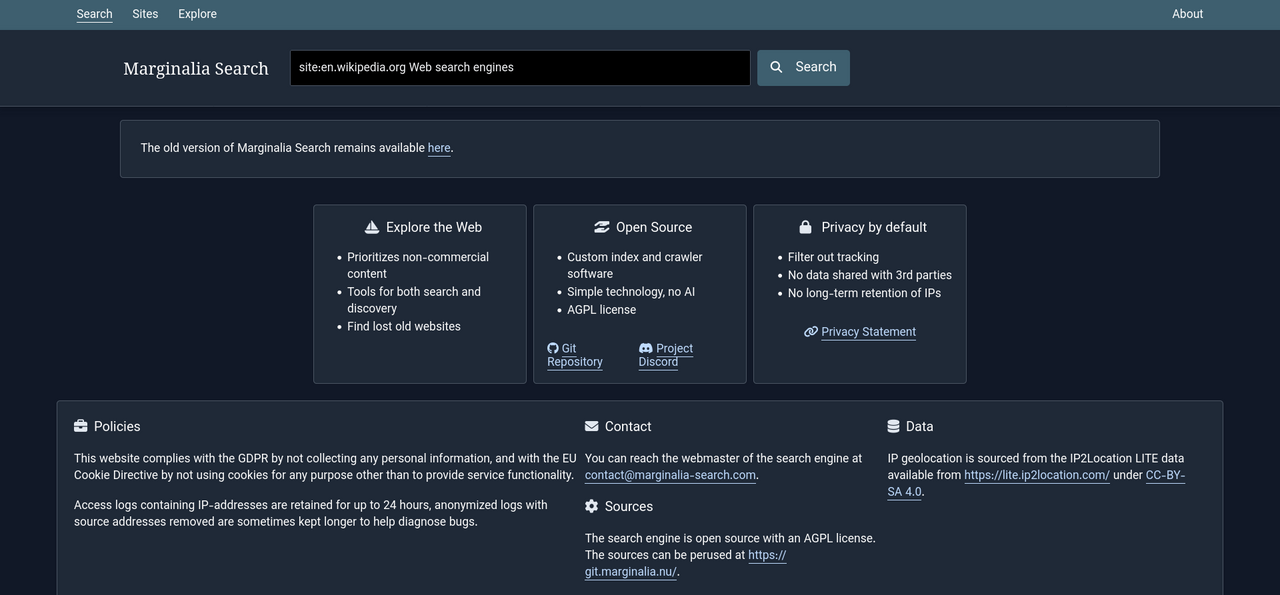Image resolution: width=1280 pixels, height=595 pixels.
Task: Click 'Find lost old websites' bullet text
Action: 404,326
